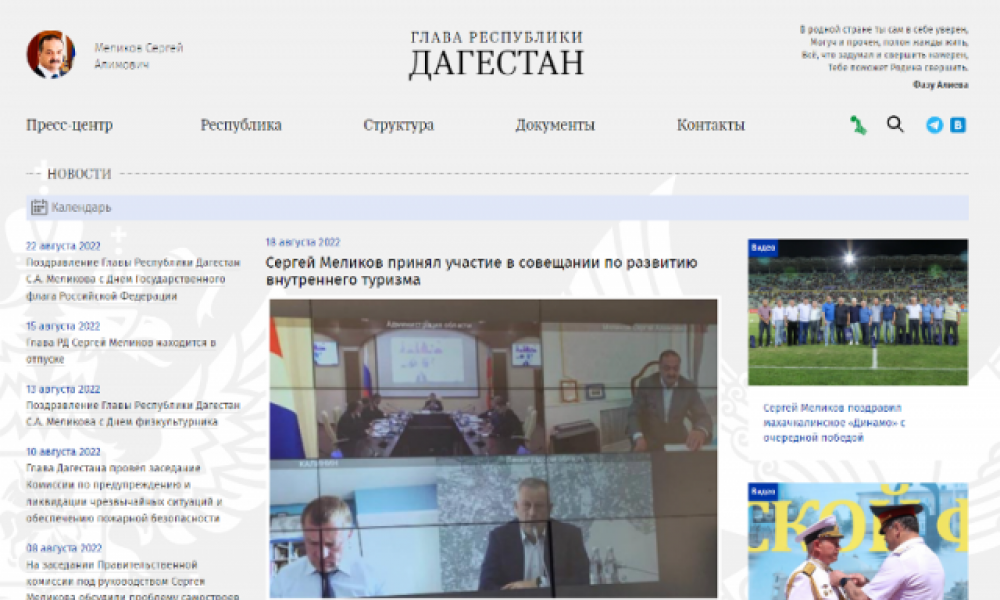Read the 22 августа flag day greeting

(132, 279)
